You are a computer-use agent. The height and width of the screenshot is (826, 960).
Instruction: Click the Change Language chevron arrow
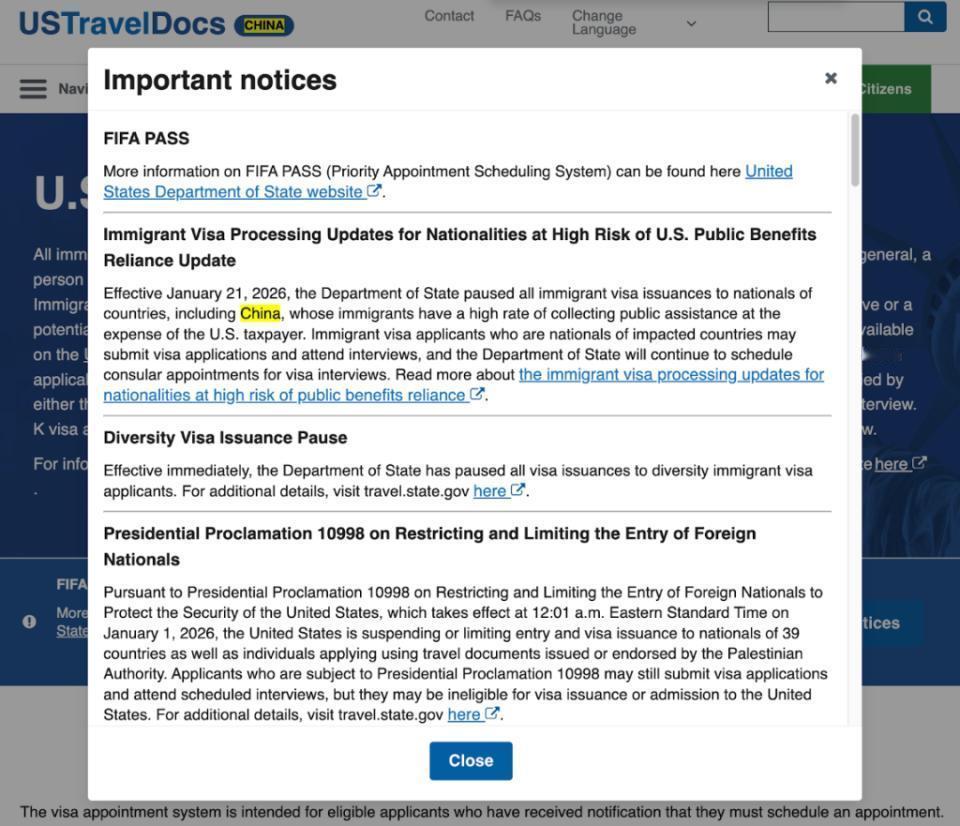691,23
